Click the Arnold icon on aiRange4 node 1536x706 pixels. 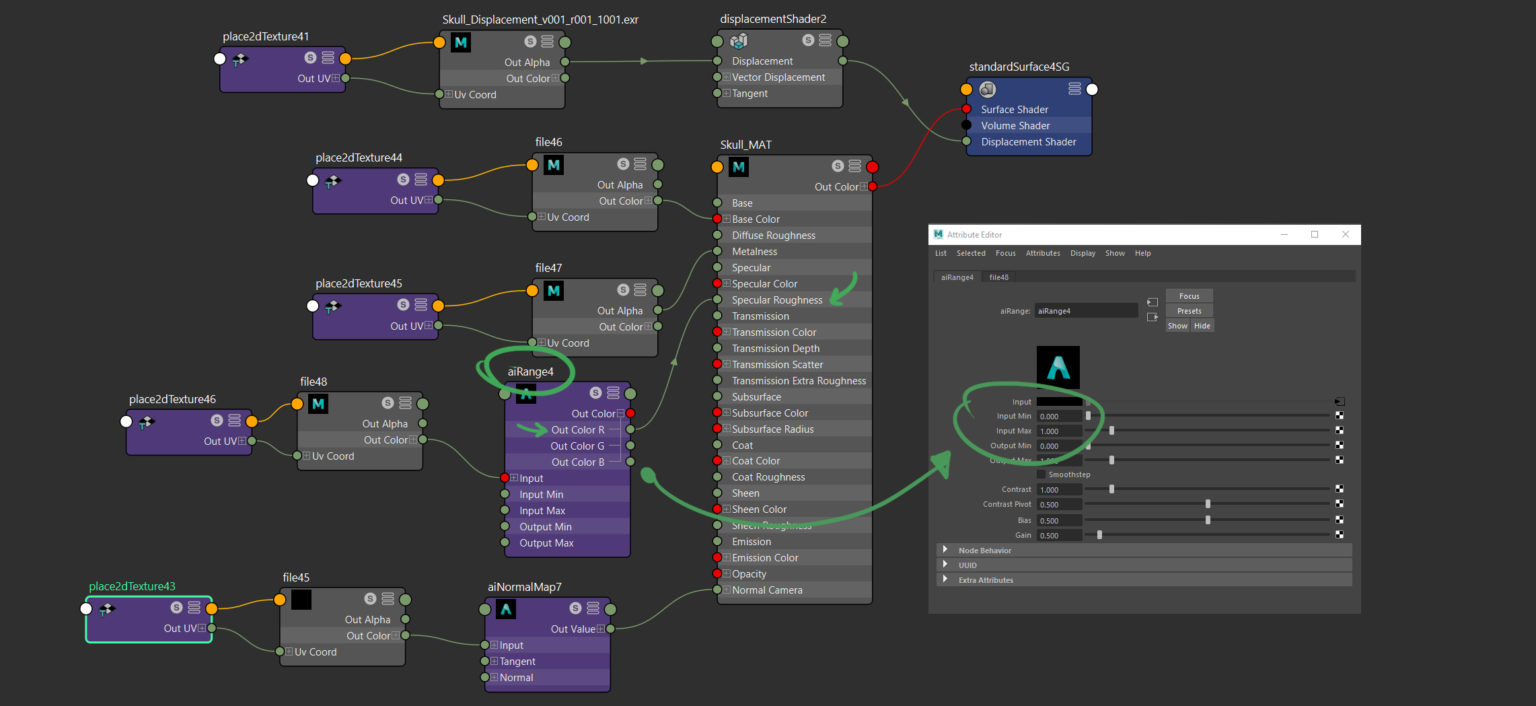point(525,393)
